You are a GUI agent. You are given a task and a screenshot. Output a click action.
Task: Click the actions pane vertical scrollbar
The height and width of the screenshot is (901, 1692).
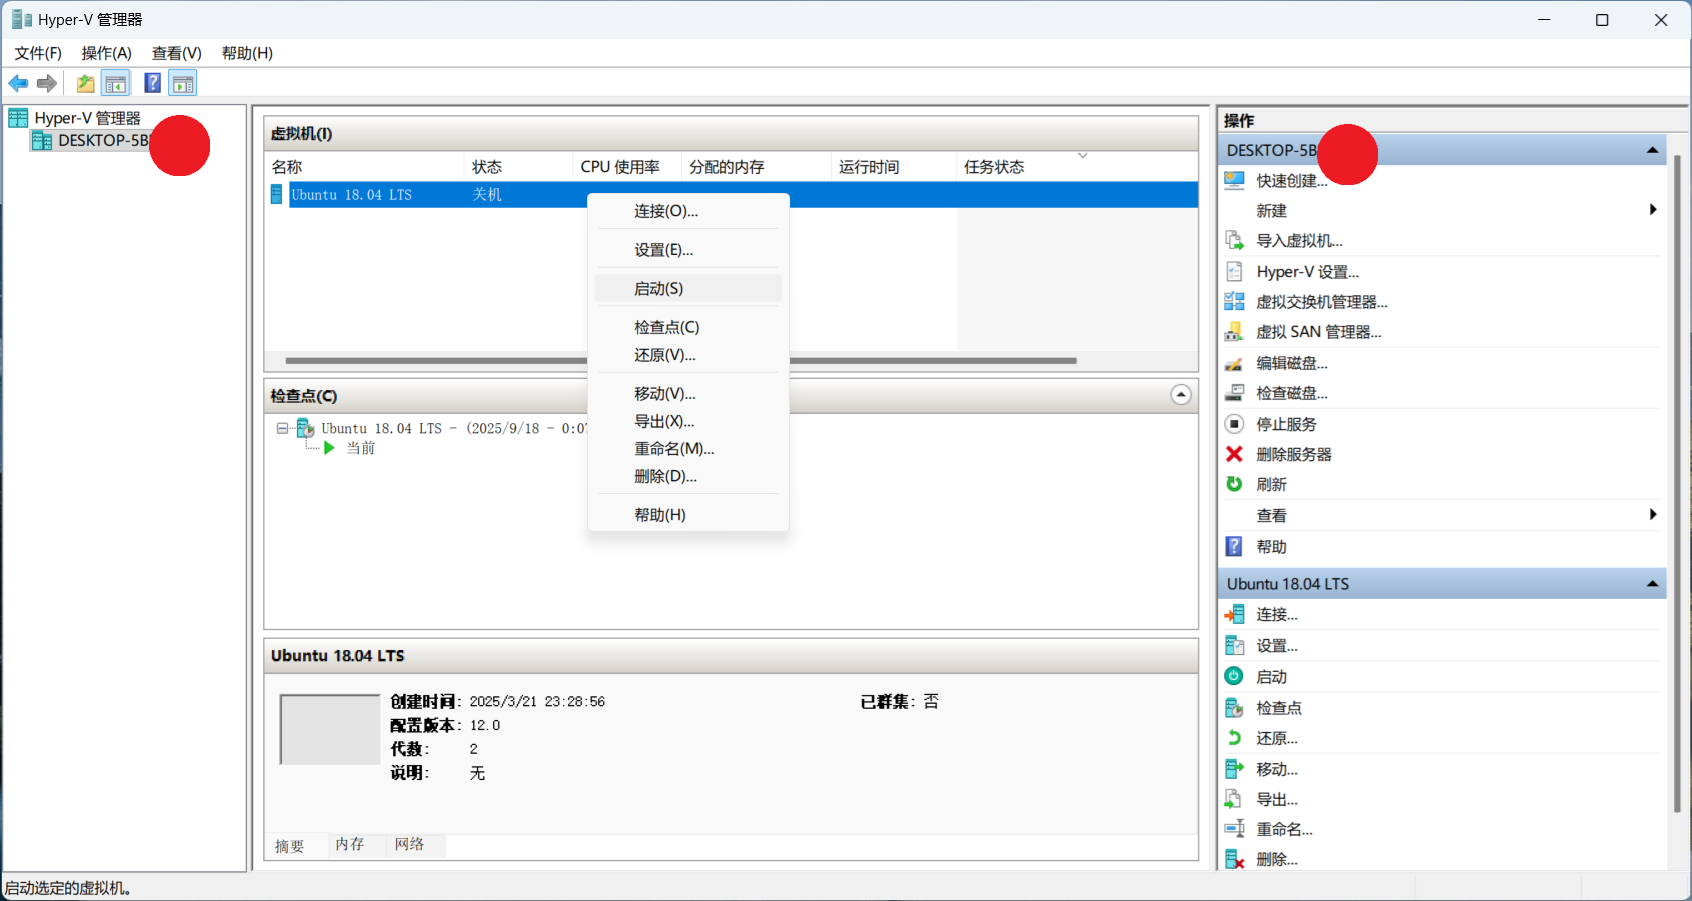tap(1677, 483)
